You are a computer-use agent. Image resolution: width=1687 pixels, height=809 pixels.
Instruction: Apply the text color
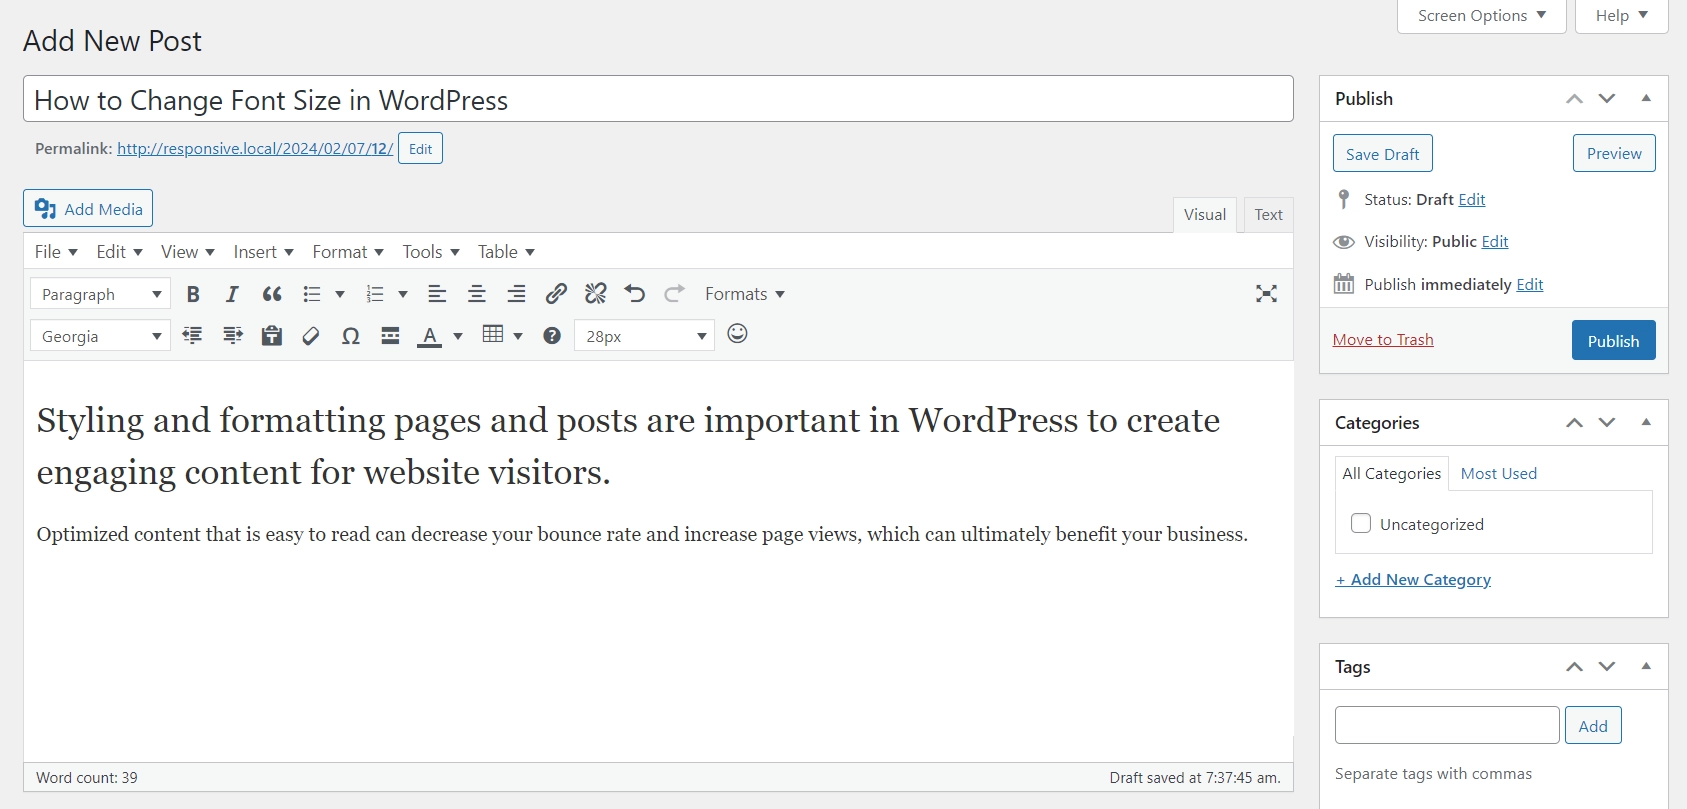pyautogui.click(x=430, y=336)
